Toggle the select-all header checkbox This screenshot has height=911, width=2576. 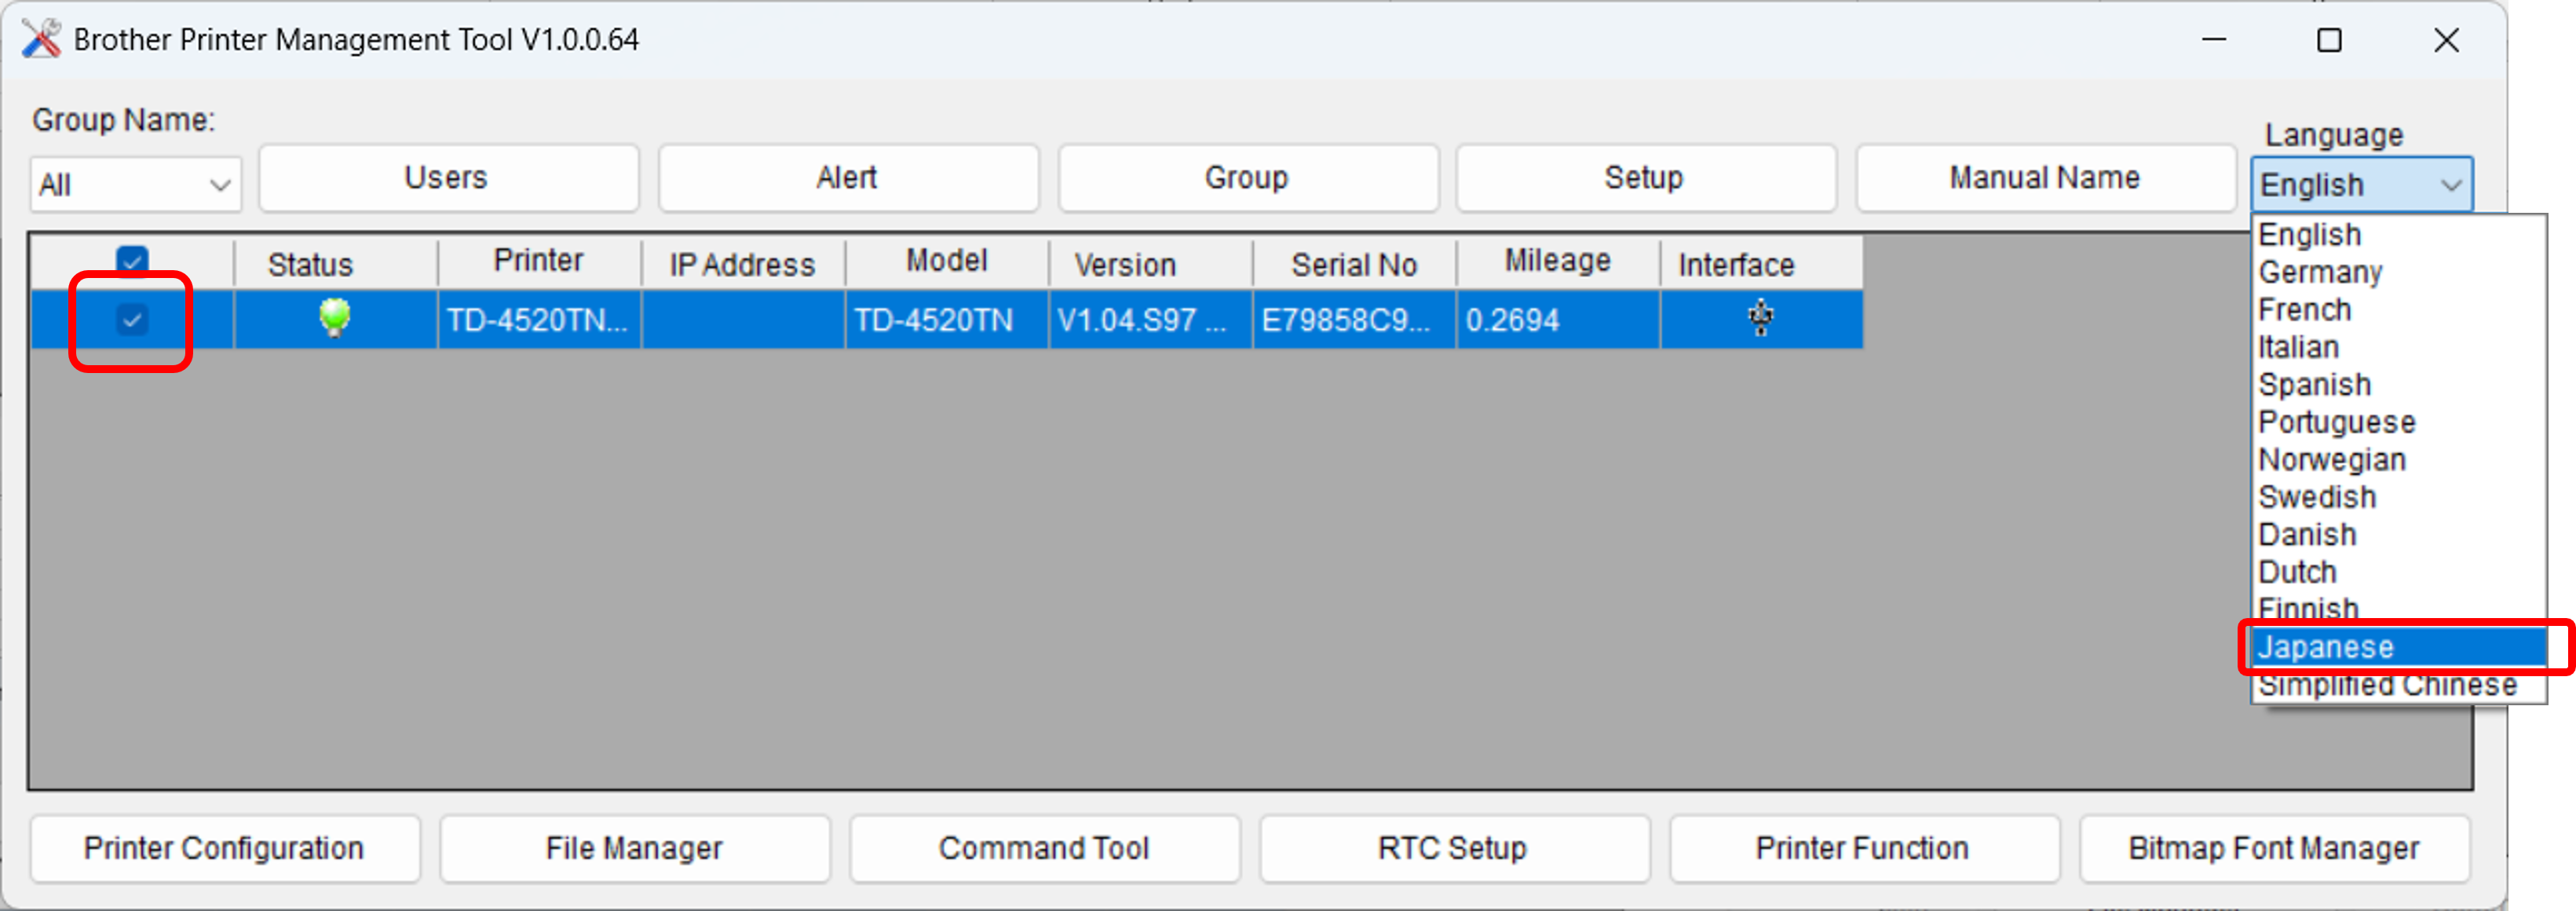[132, 261]
